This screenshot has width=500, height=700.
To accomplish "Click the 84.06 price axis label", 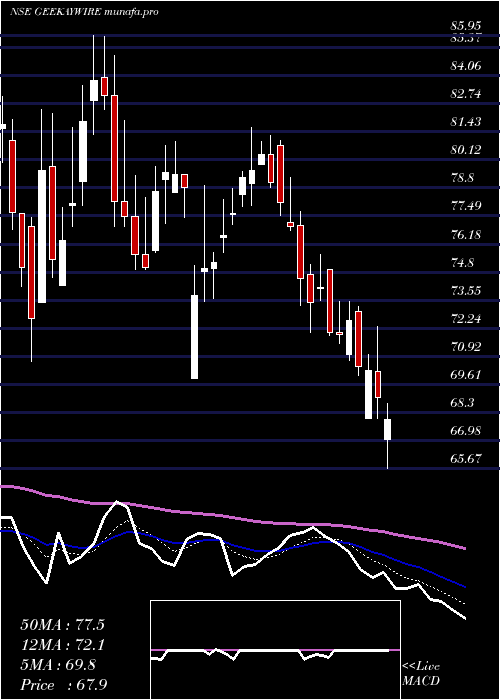I will 467,66.
